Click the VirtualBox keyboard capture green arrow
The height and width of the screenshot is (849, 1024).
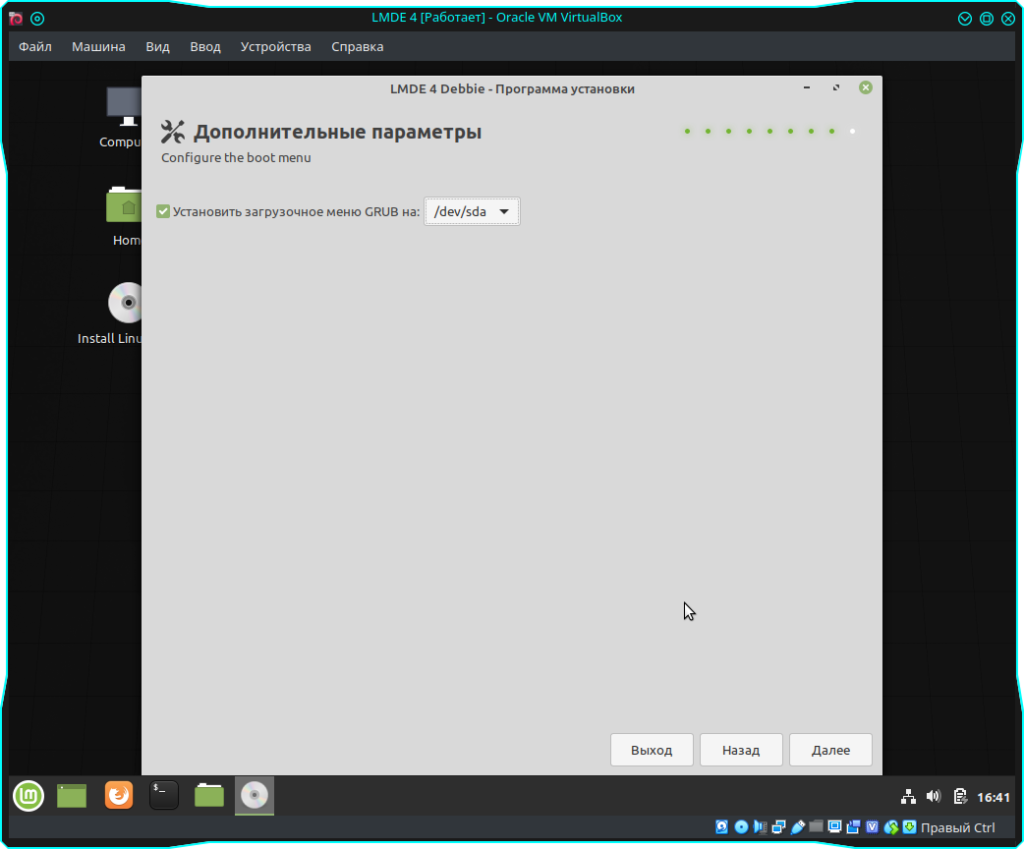pyautogui.click(x=909, y=827)
